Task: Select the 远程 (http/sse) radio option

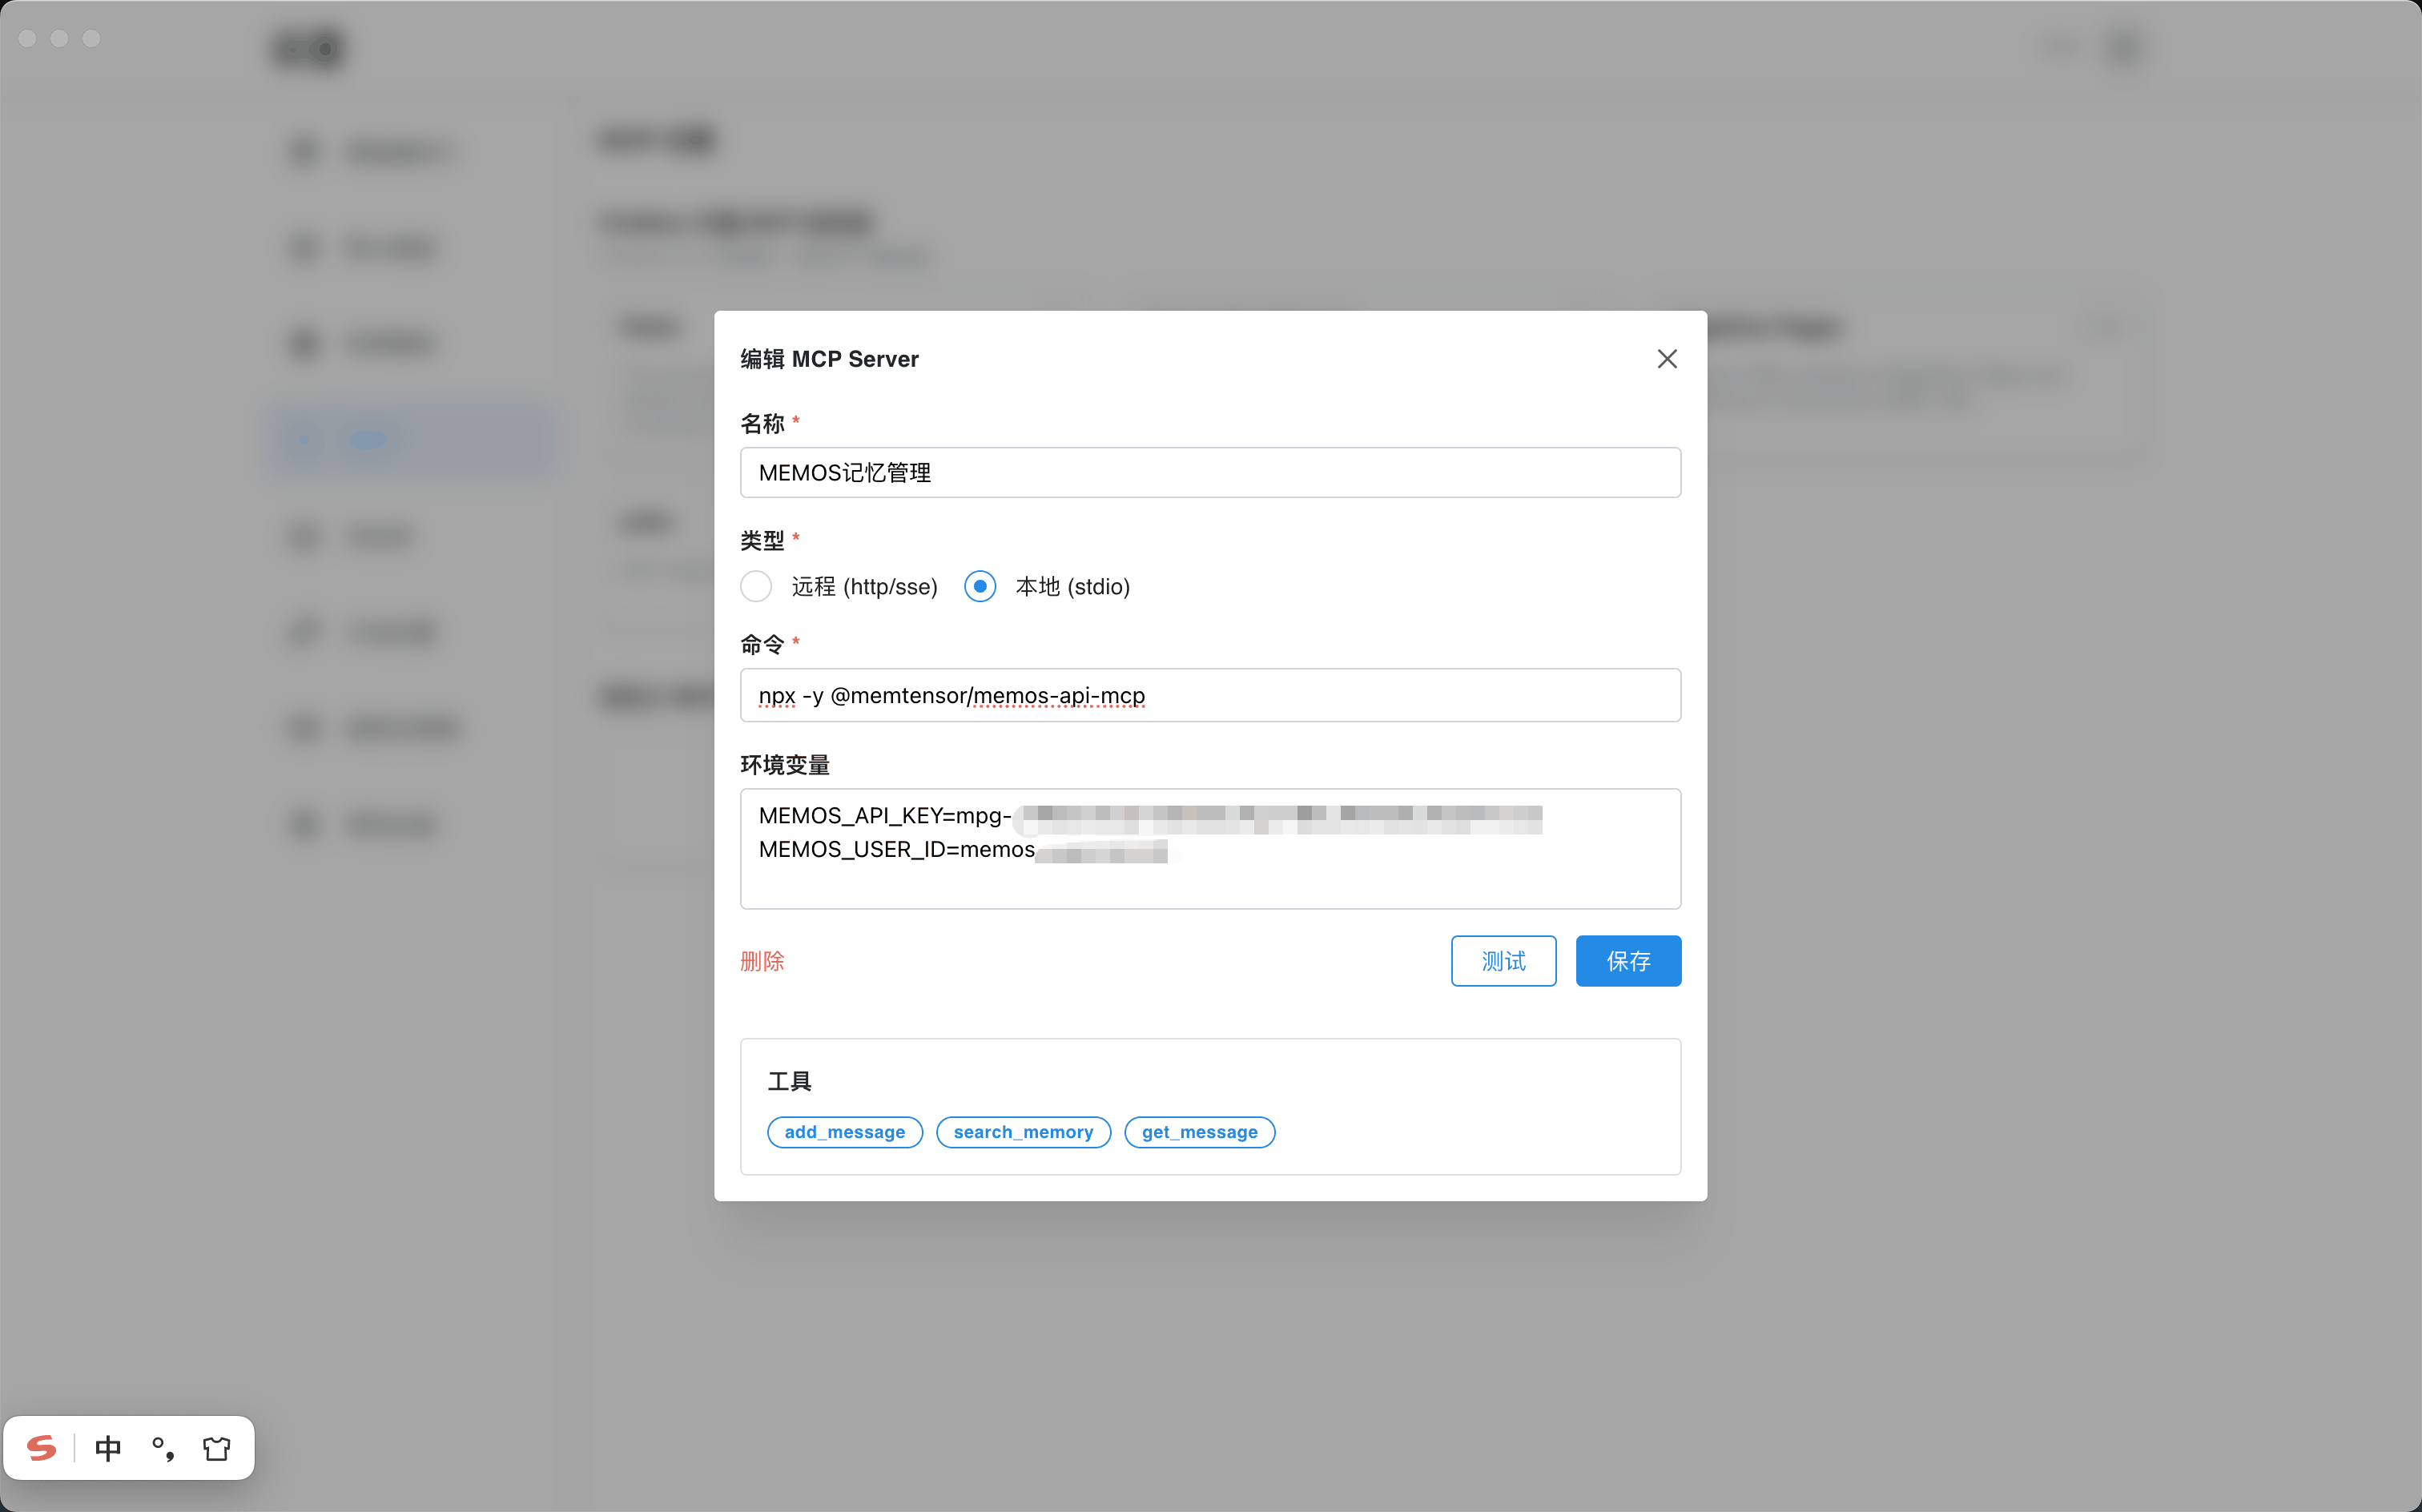Action: (756, 586)
